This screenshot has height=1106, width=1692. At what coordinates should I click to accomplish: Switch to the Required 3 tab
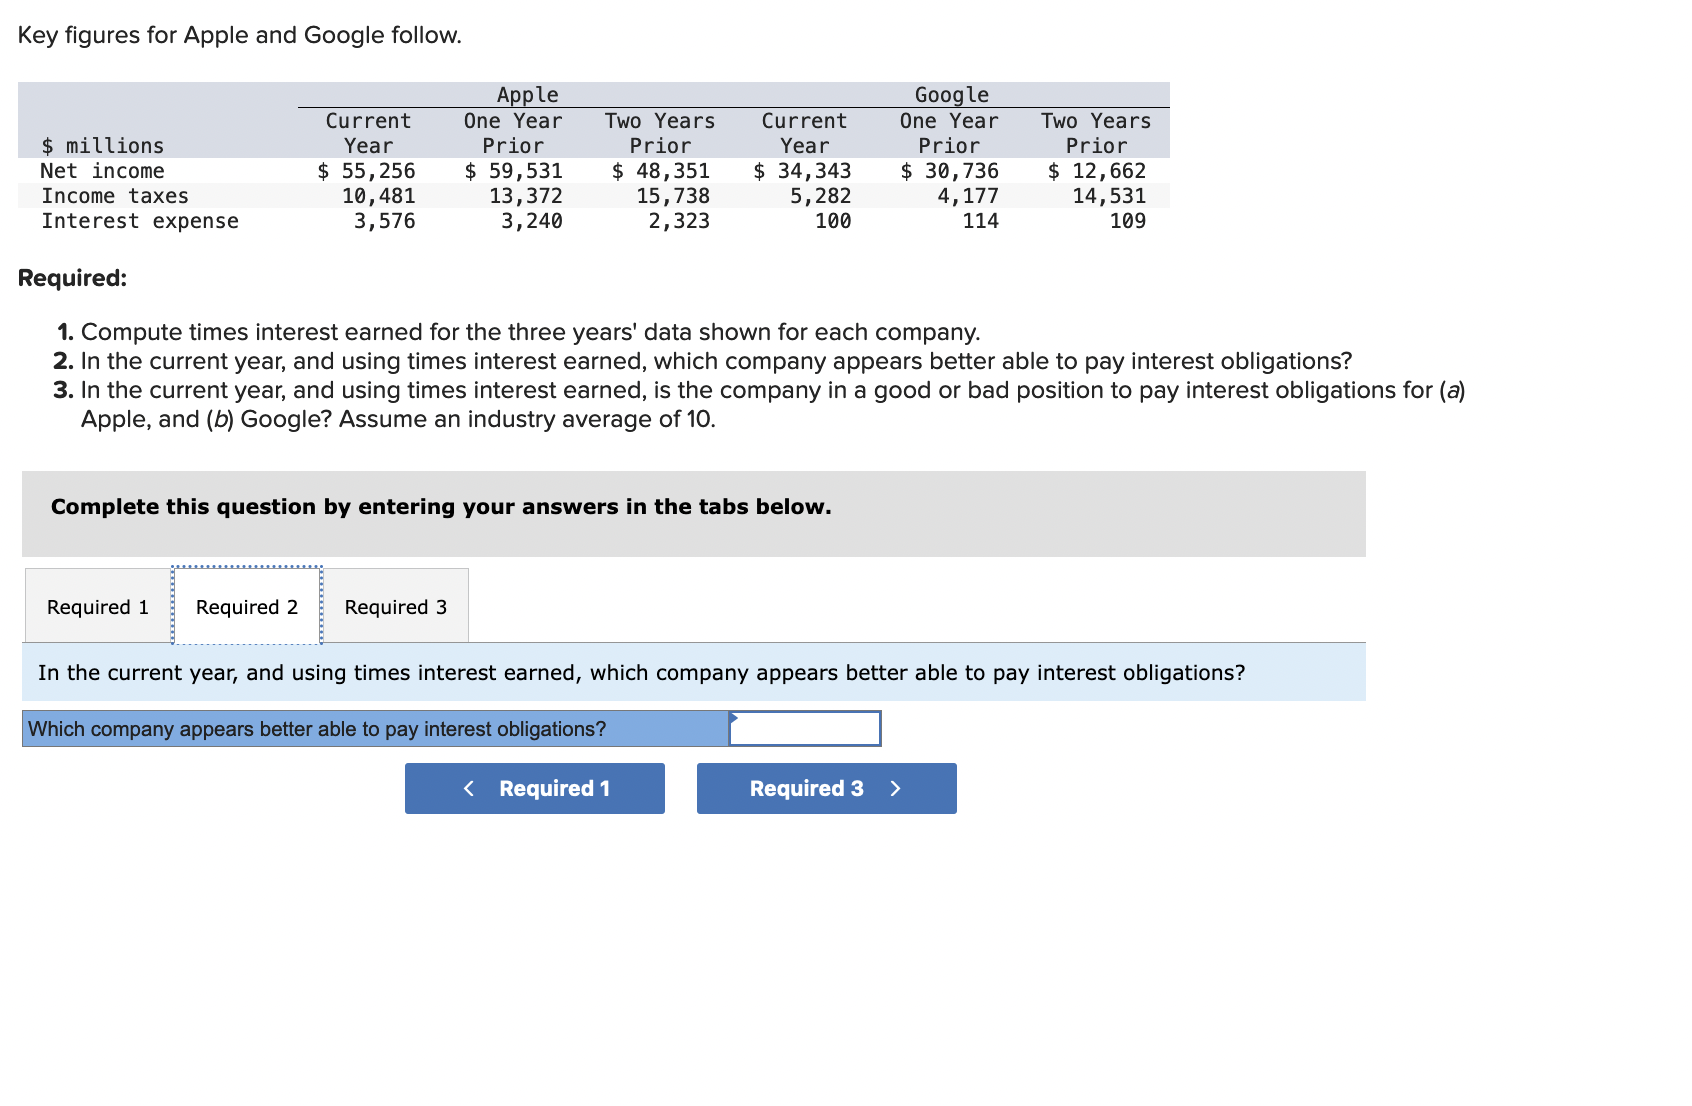(x=396, y=606)
